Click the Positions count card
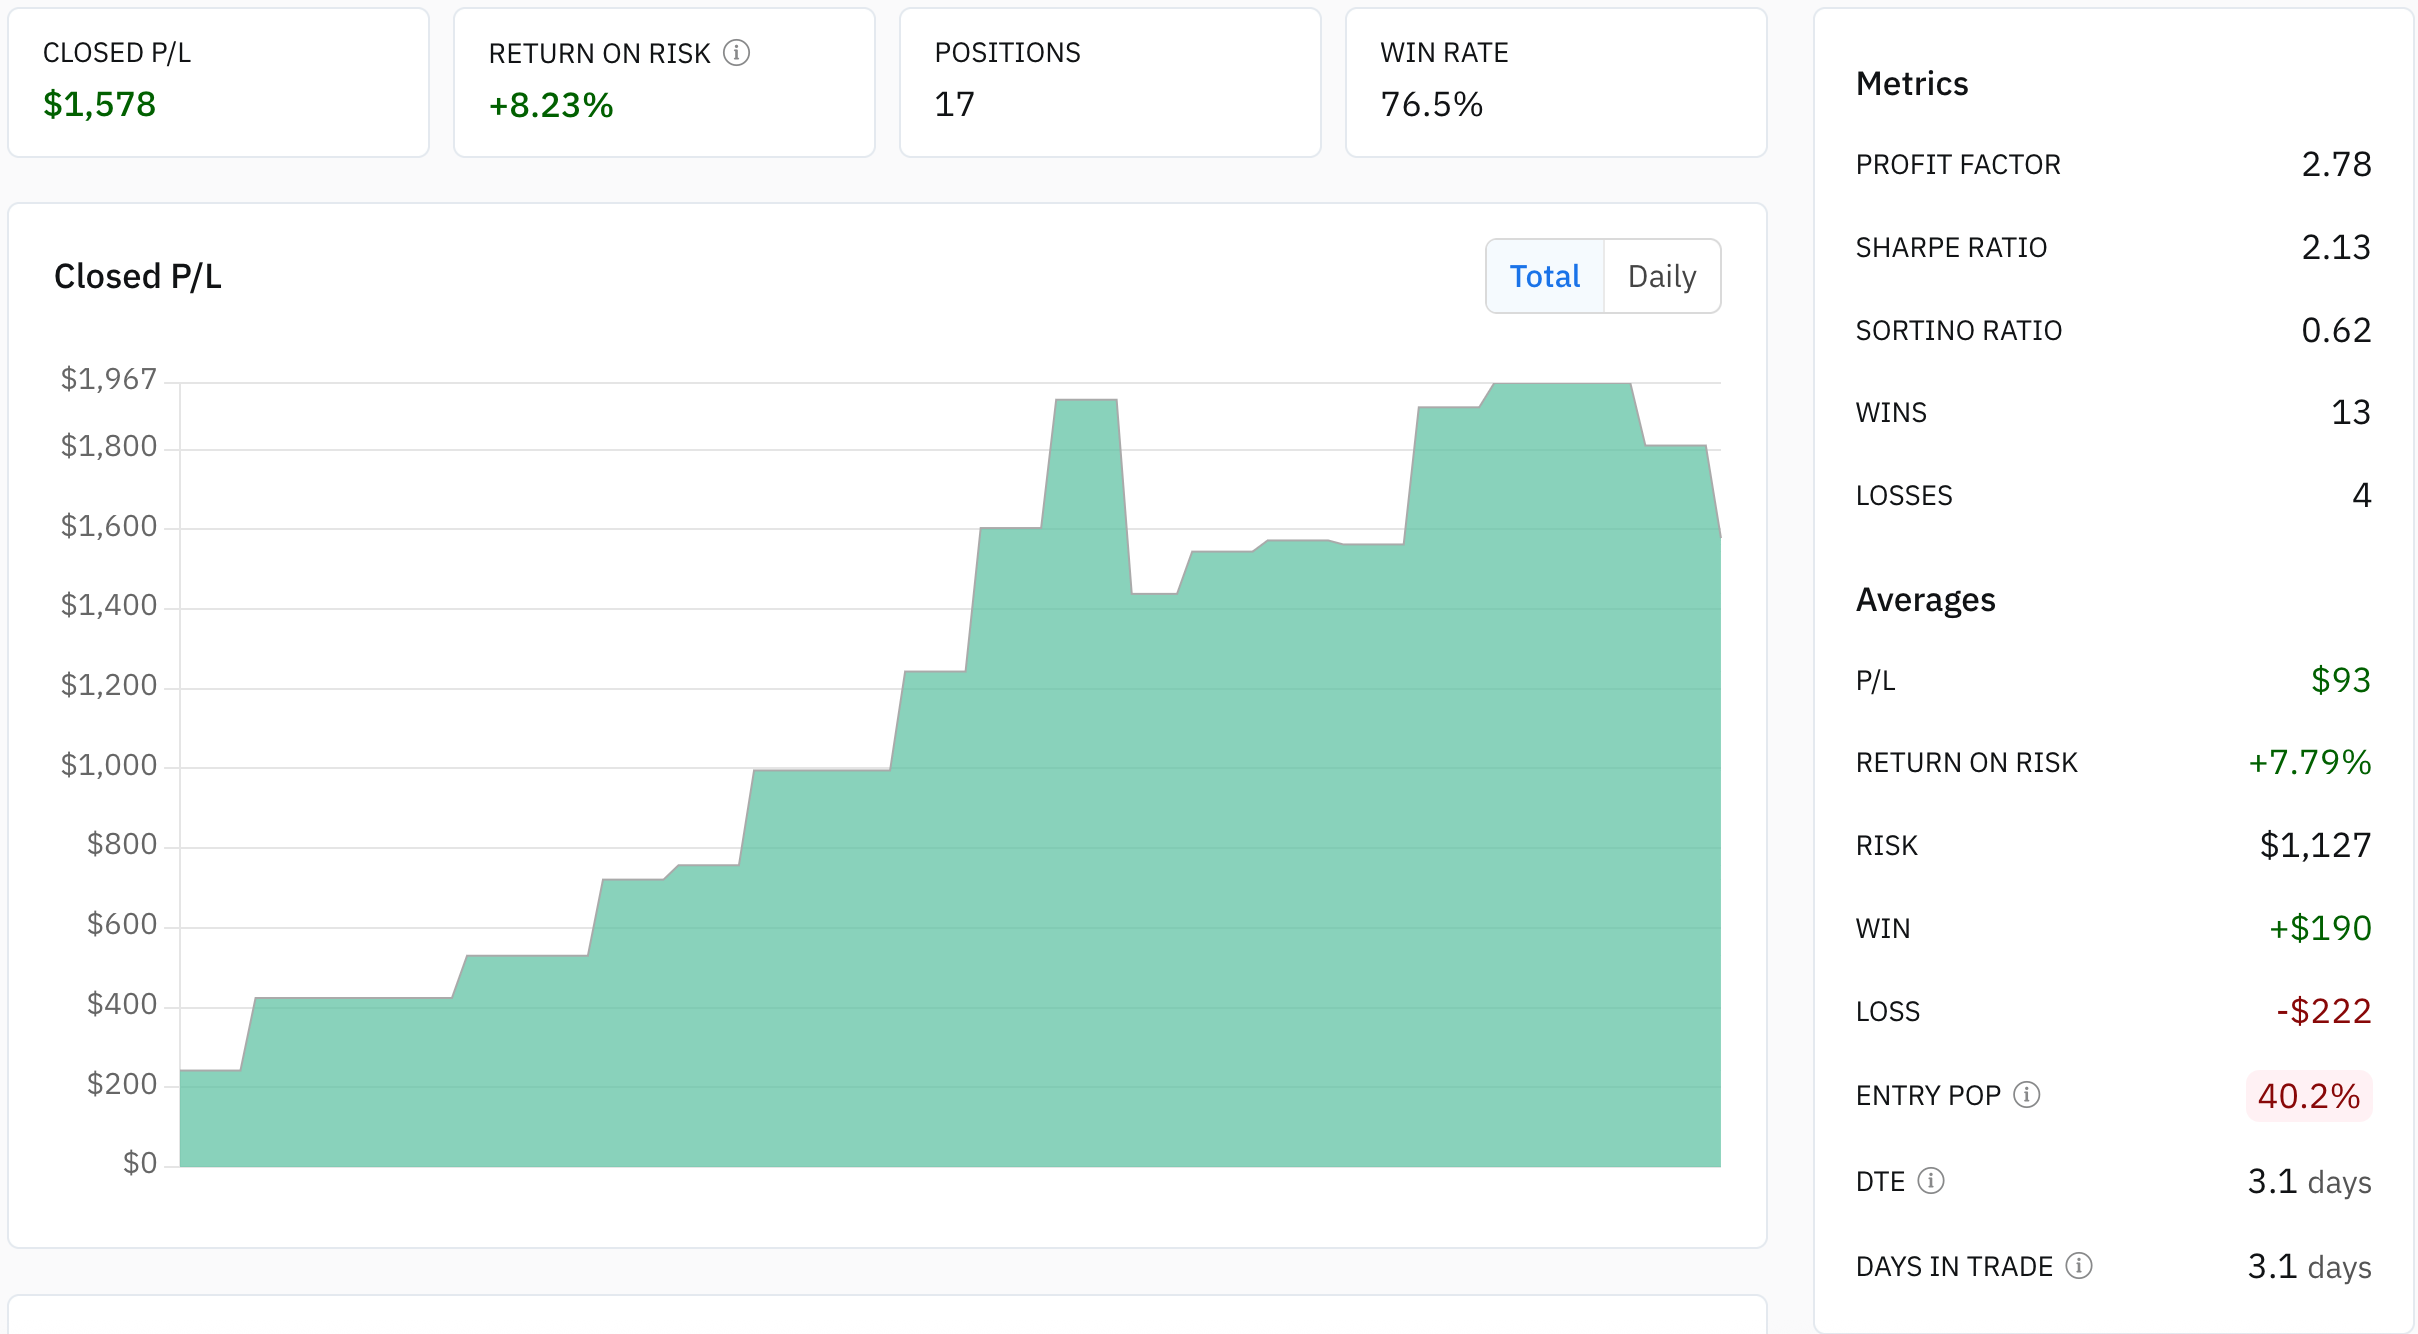Screen dimensions: 2418x1334 pyautogui.click(x=1110, y=82)
